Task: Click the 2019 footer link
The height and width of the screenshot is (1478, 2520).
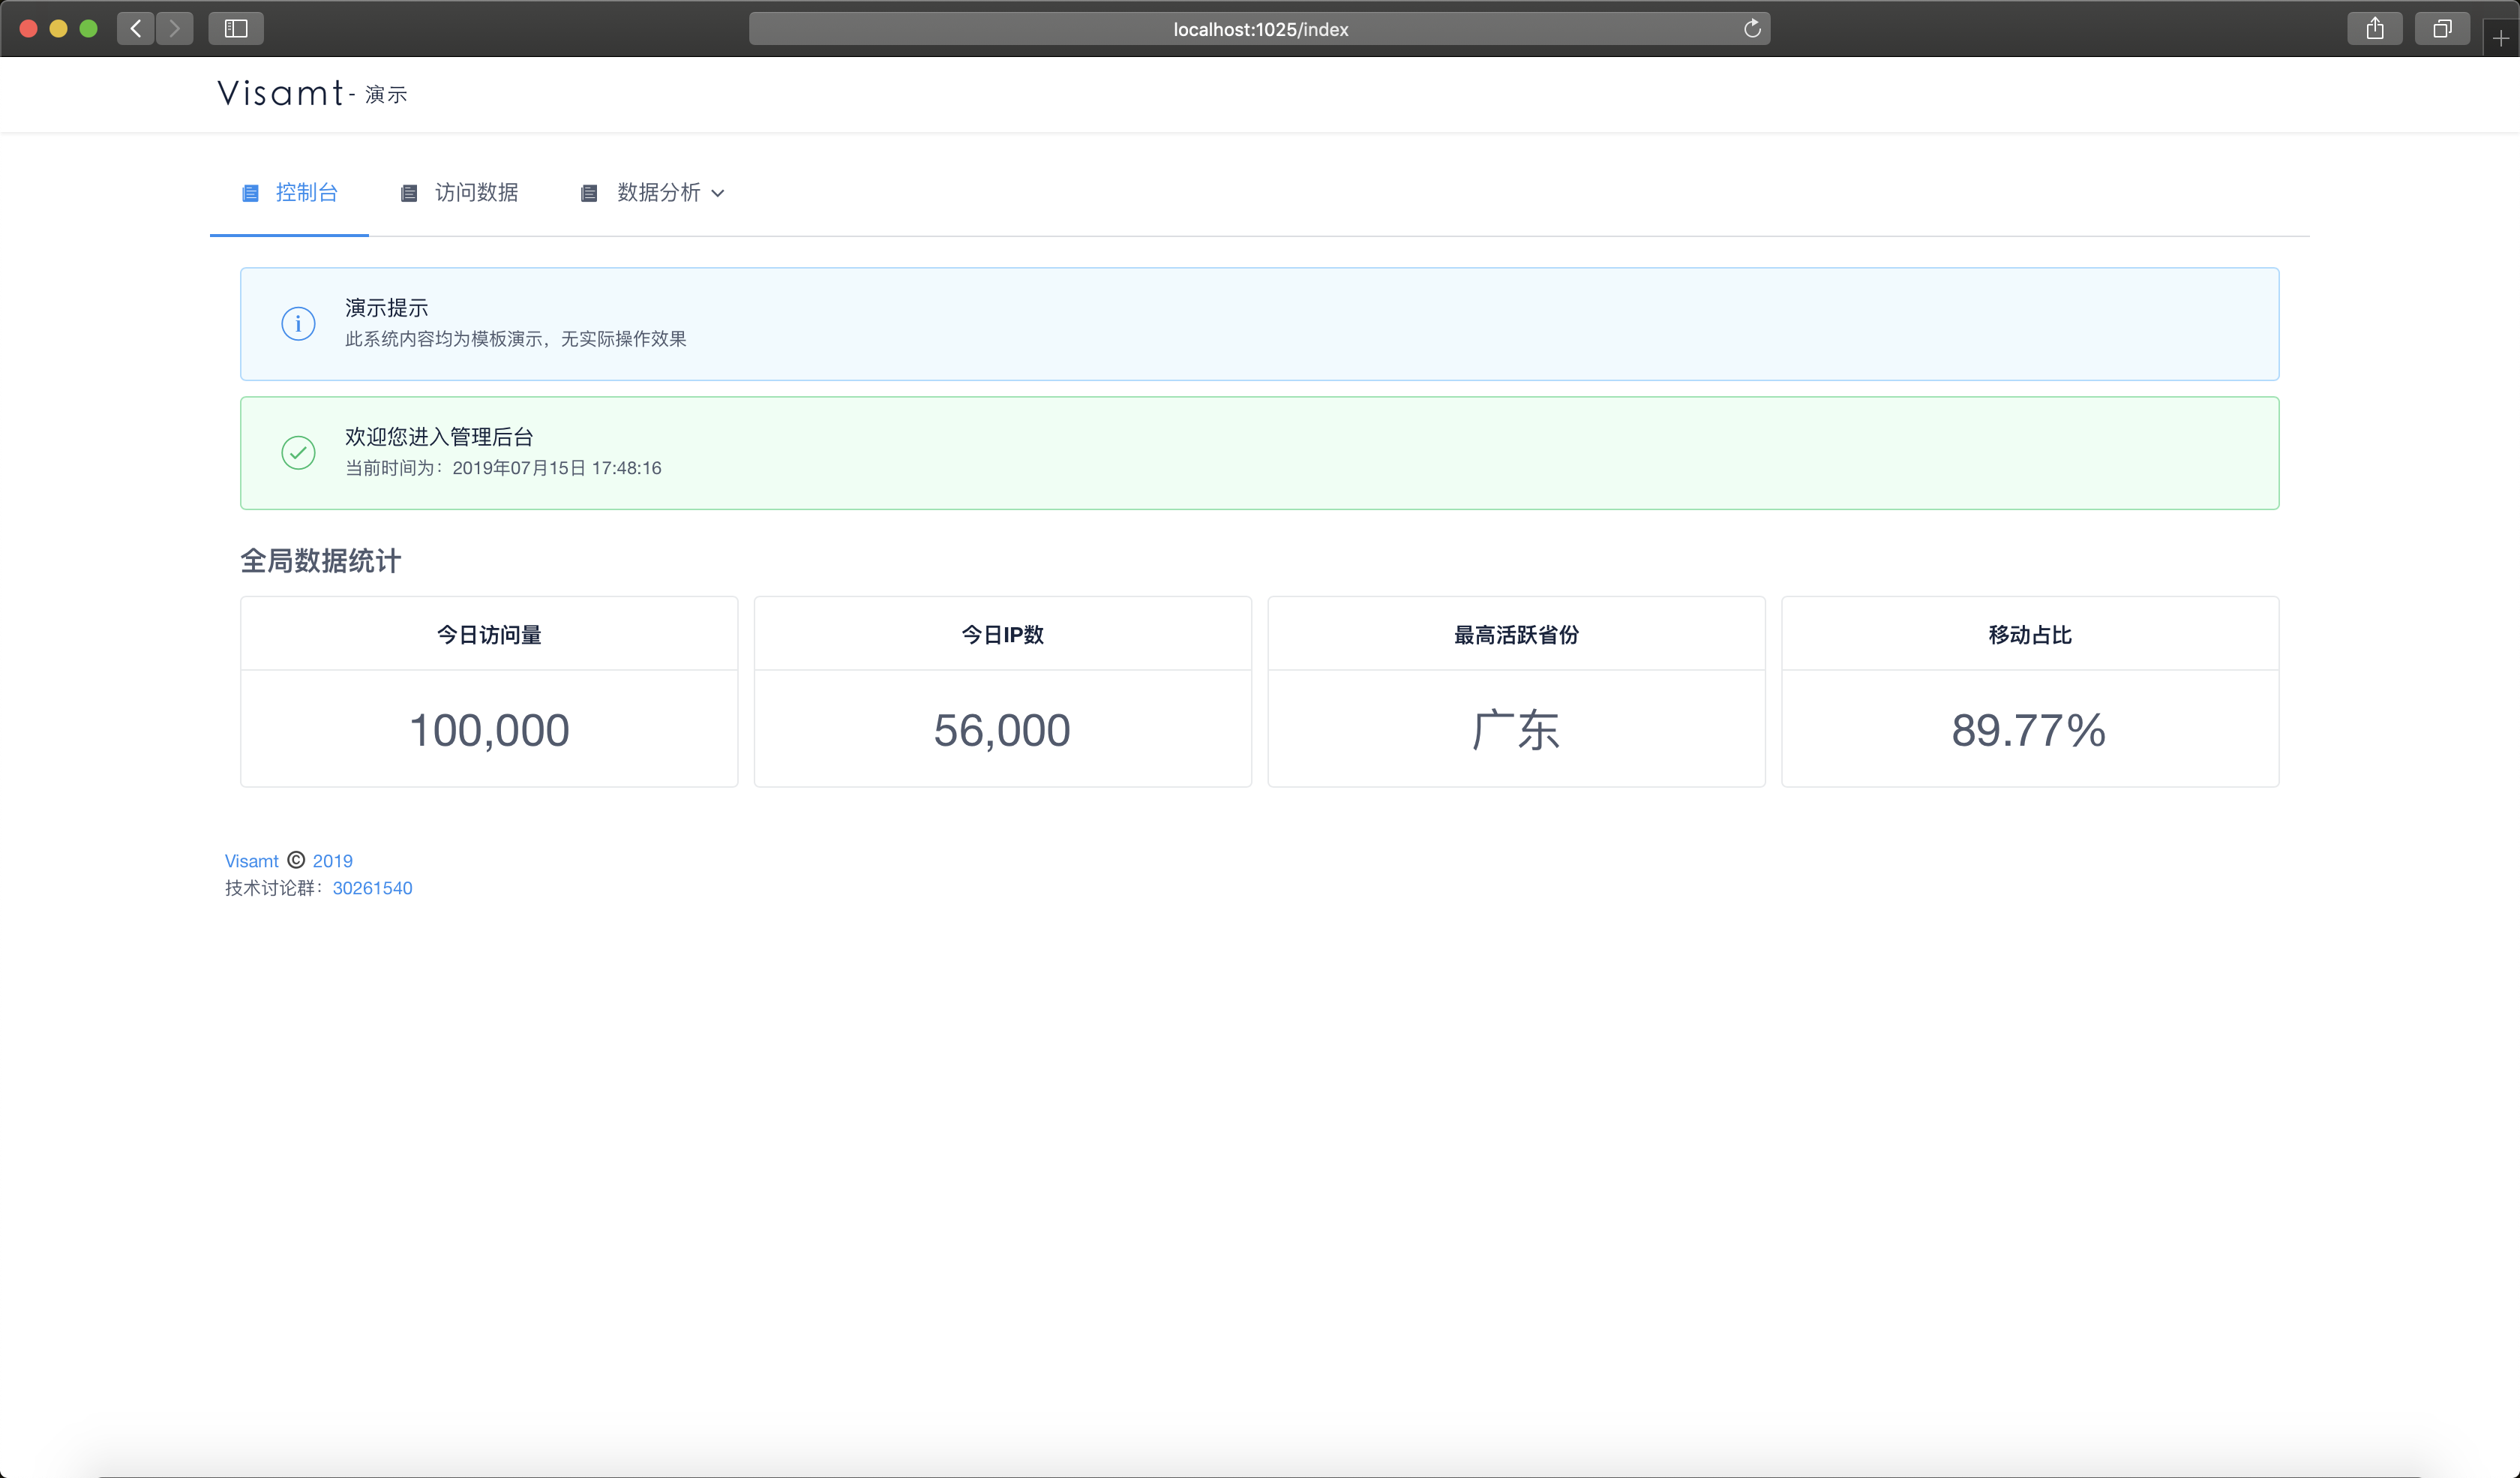Action: pyautogui.click(x=332, y=861)
